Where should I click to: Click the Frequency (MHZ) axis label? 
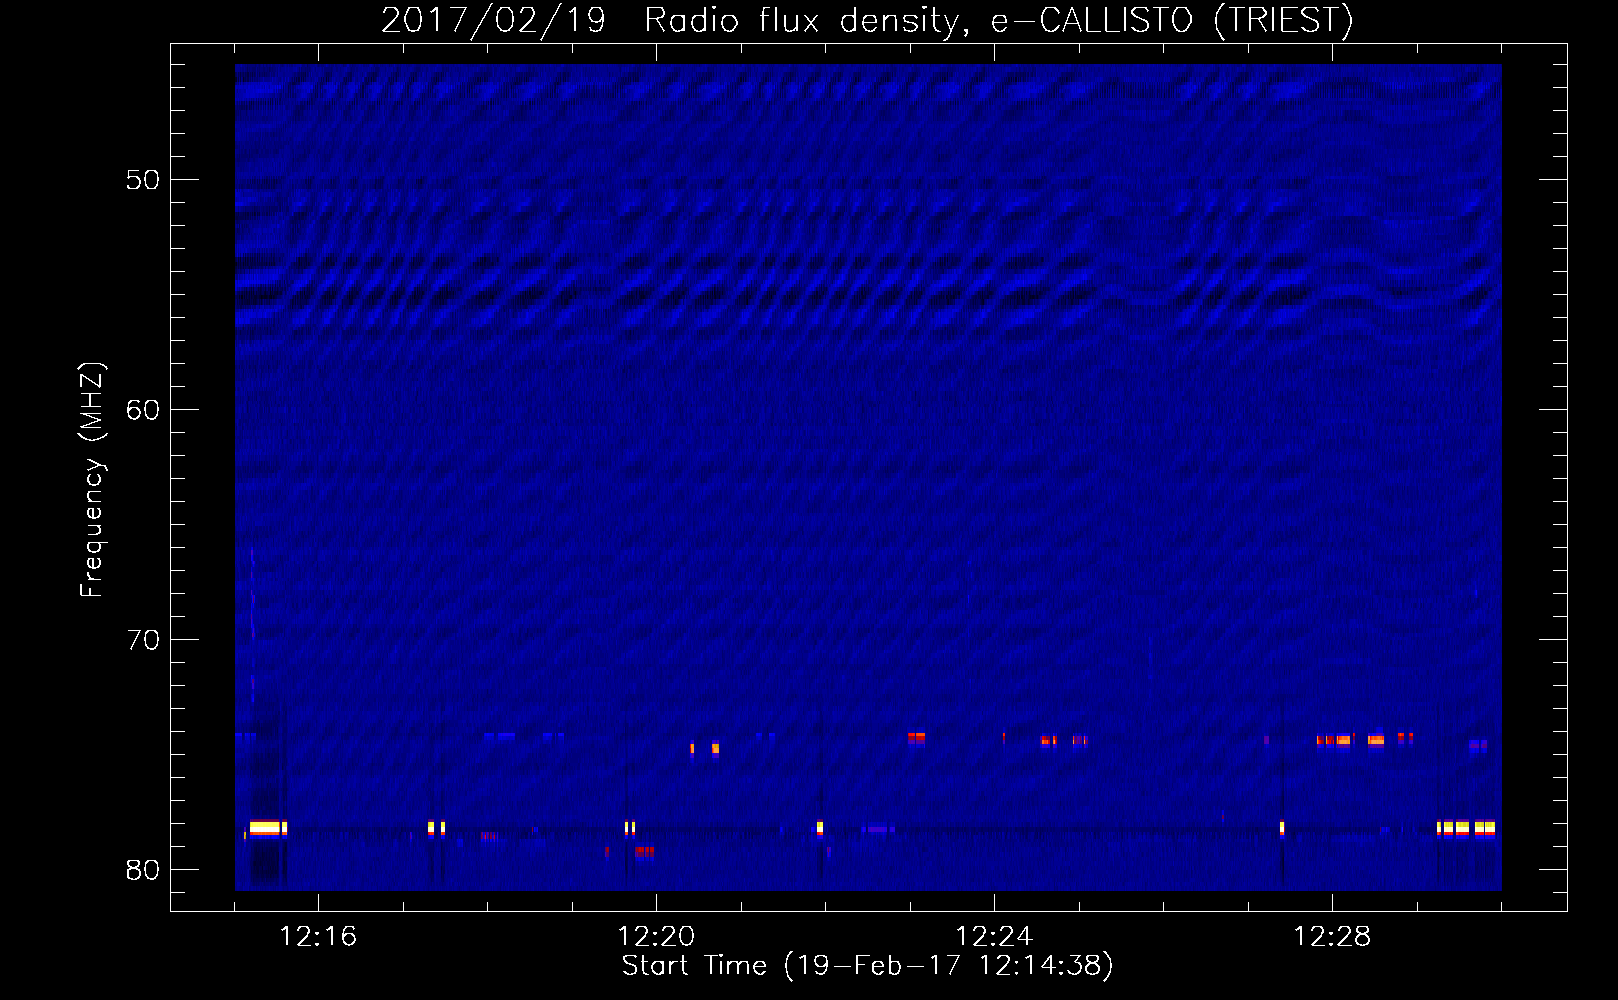click(x=92, y=480)
